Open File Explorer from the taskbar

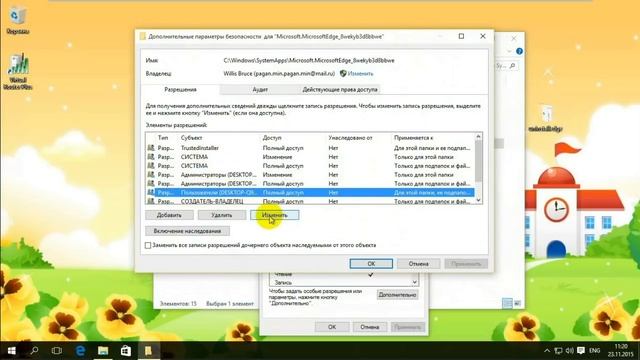[103, 351]
